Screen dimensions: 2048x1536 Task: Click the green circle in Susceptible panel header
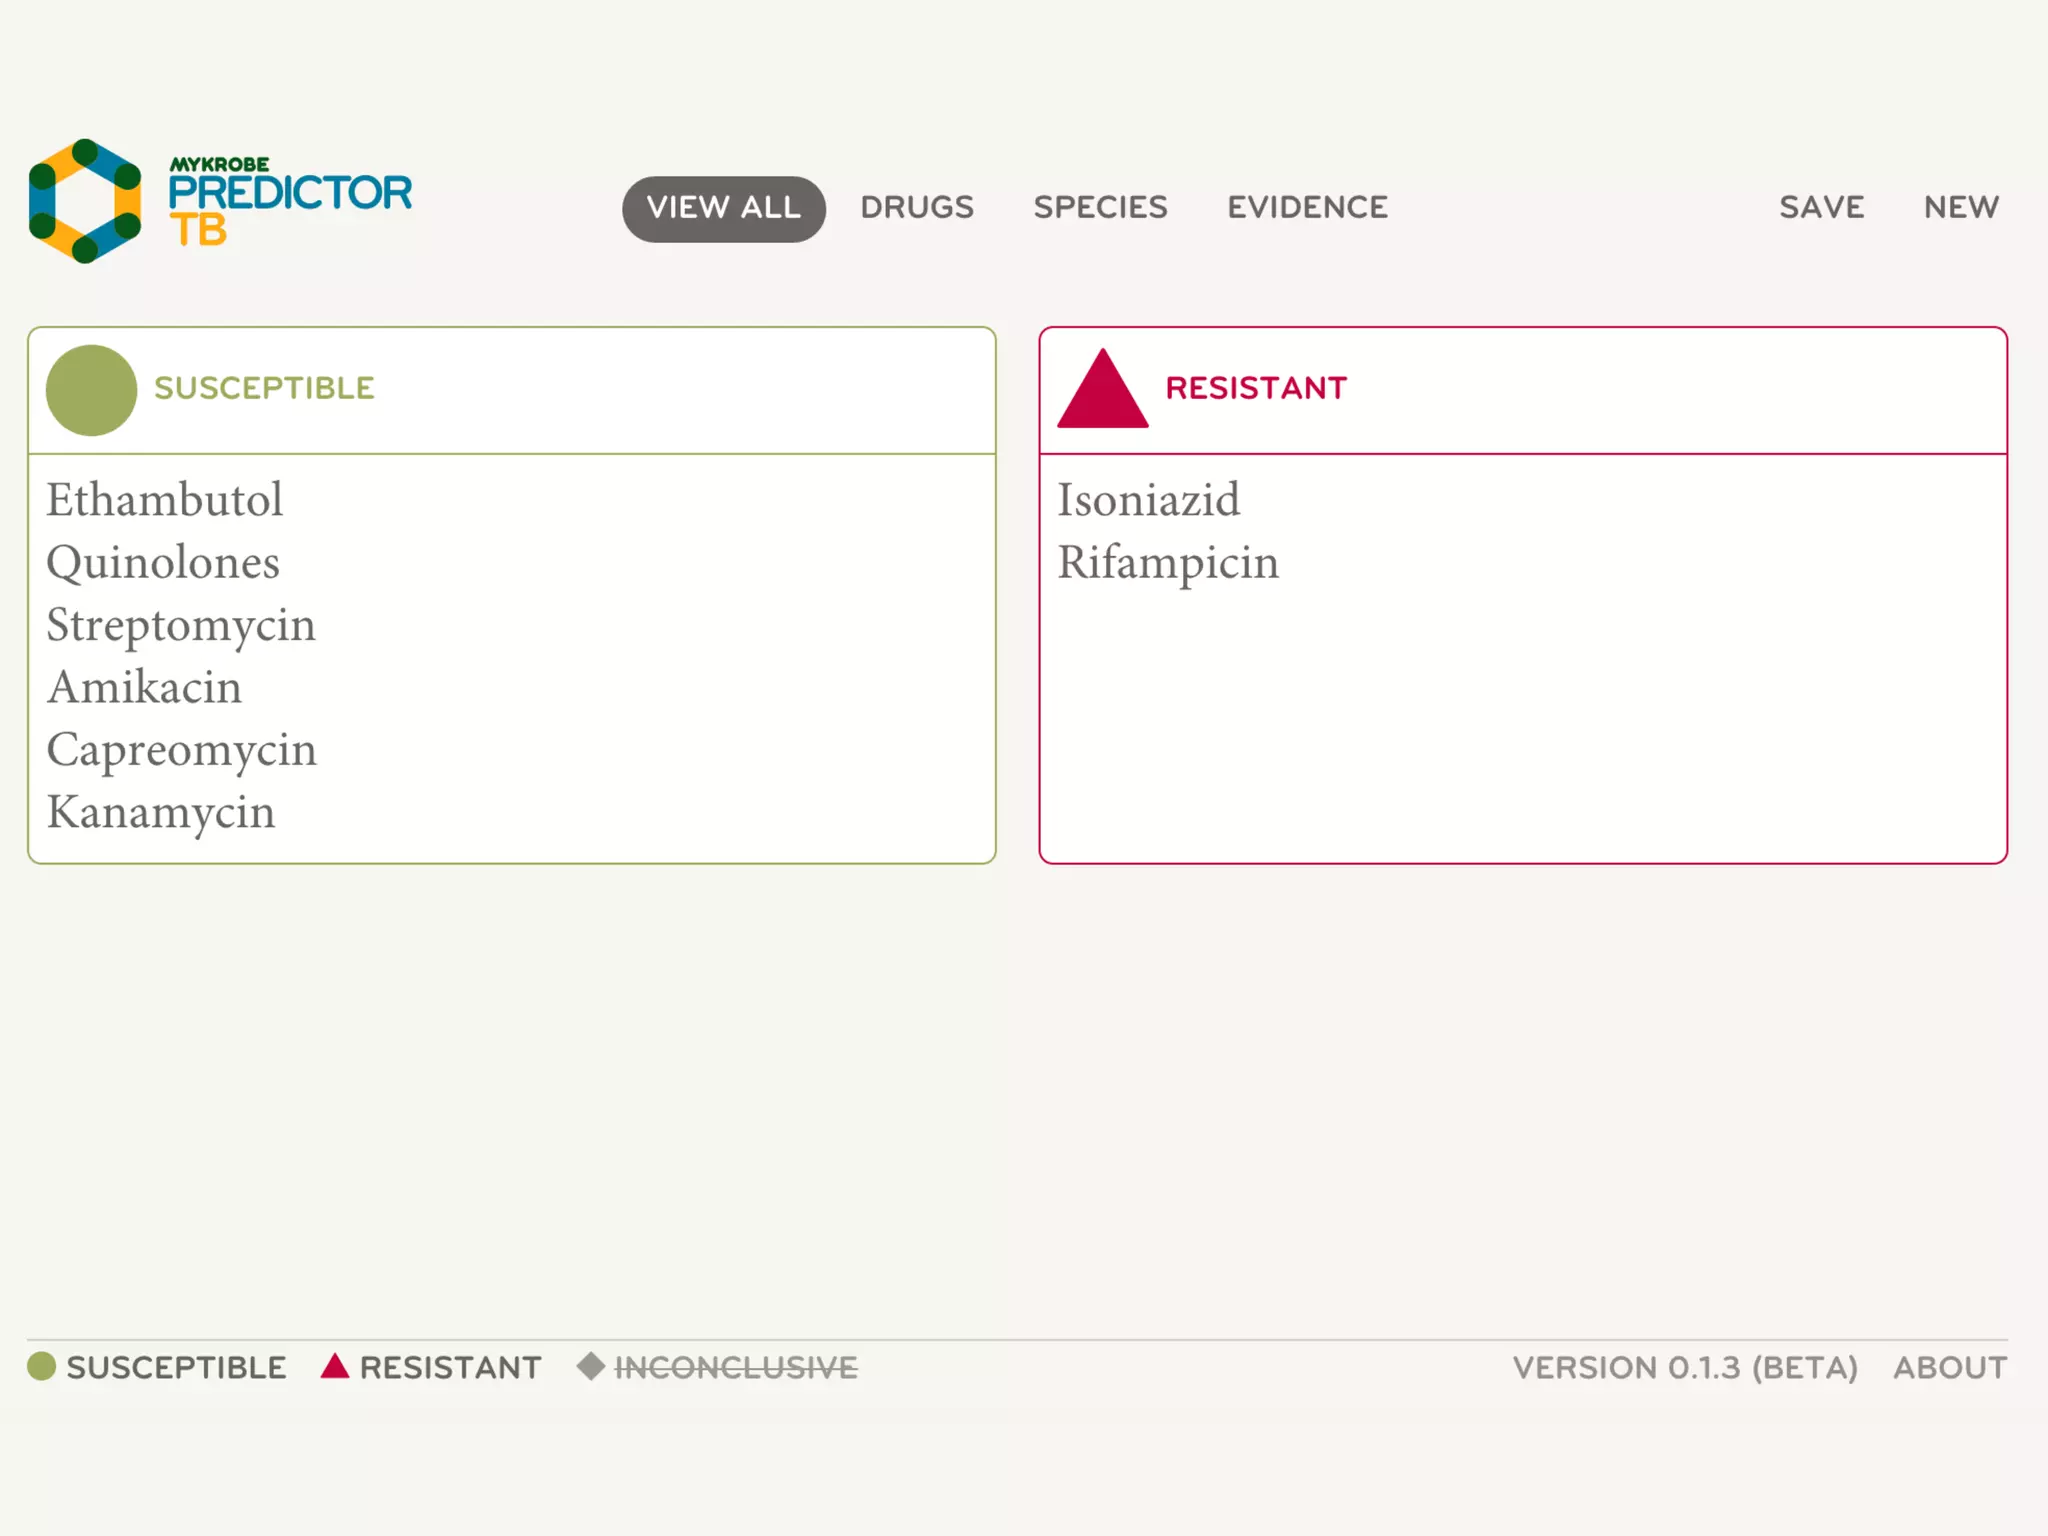tap(91, 390)
